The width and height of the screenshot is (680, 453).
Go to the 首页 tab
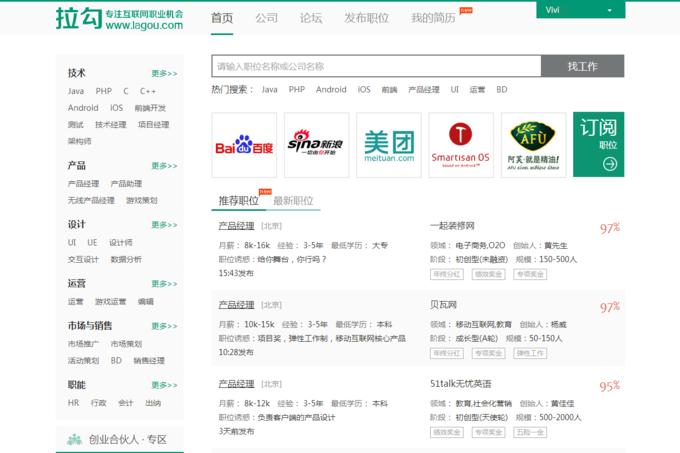tap(222, 18)
